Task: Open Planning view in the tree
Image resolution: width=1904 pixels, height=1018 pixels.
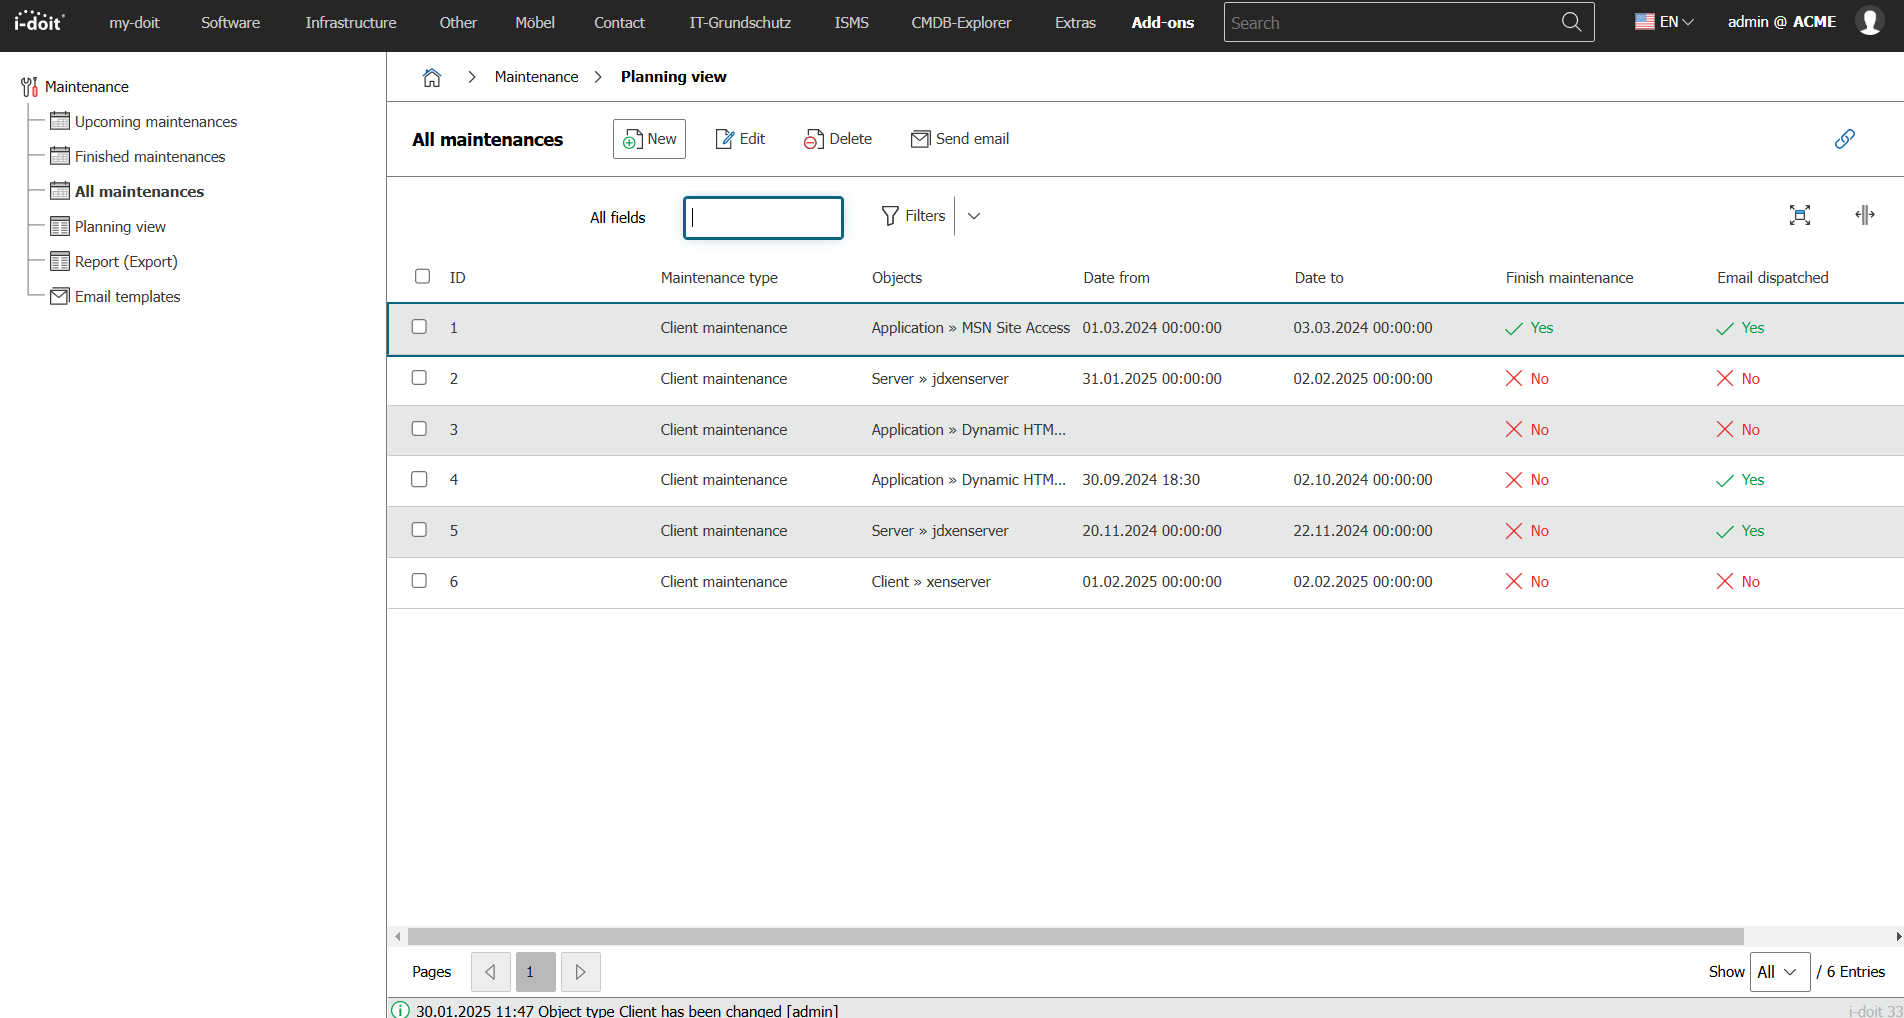Action: coord(120,226)
